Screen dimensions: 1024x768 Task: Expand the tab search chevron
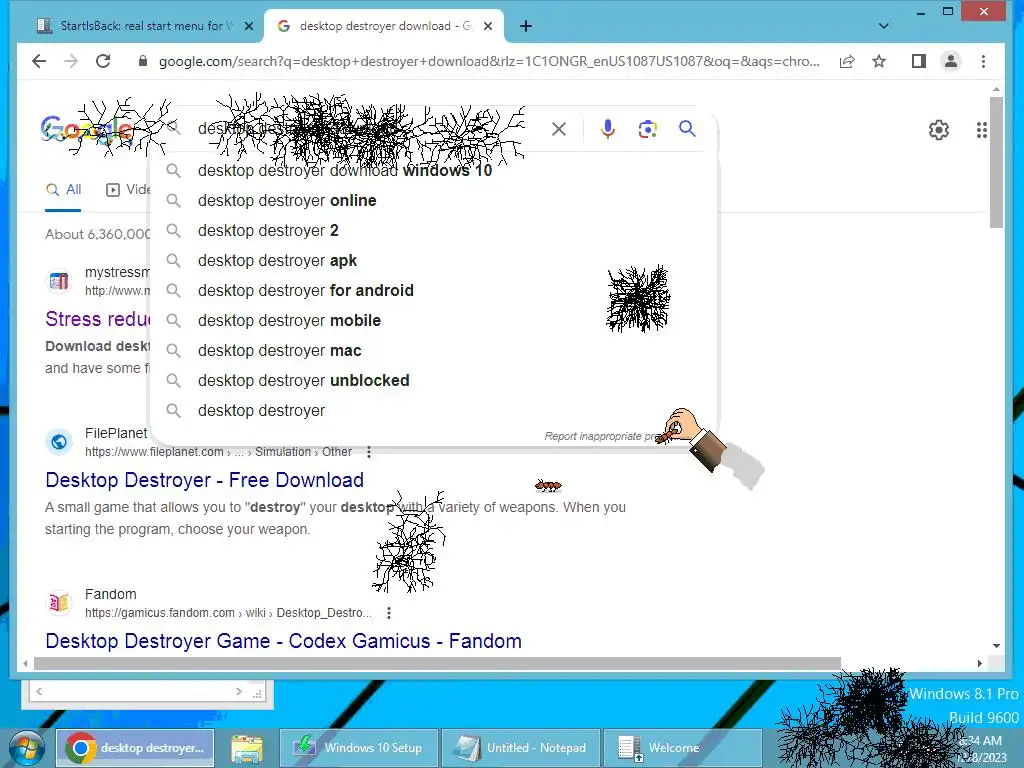[884, 26]
